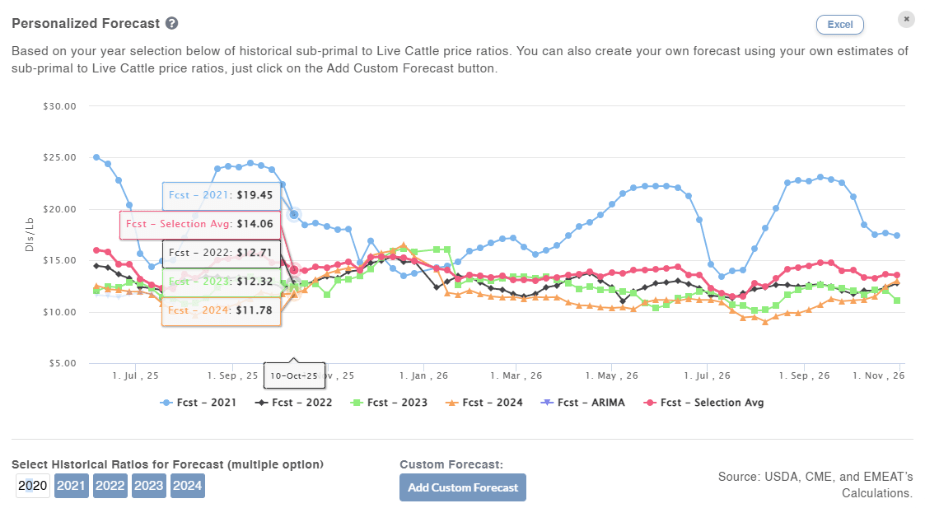Toggle Fcst - 2021 legend series
The width and height of the screenshot is (925, 508).
pyautogui.click(x=201, y=402)
